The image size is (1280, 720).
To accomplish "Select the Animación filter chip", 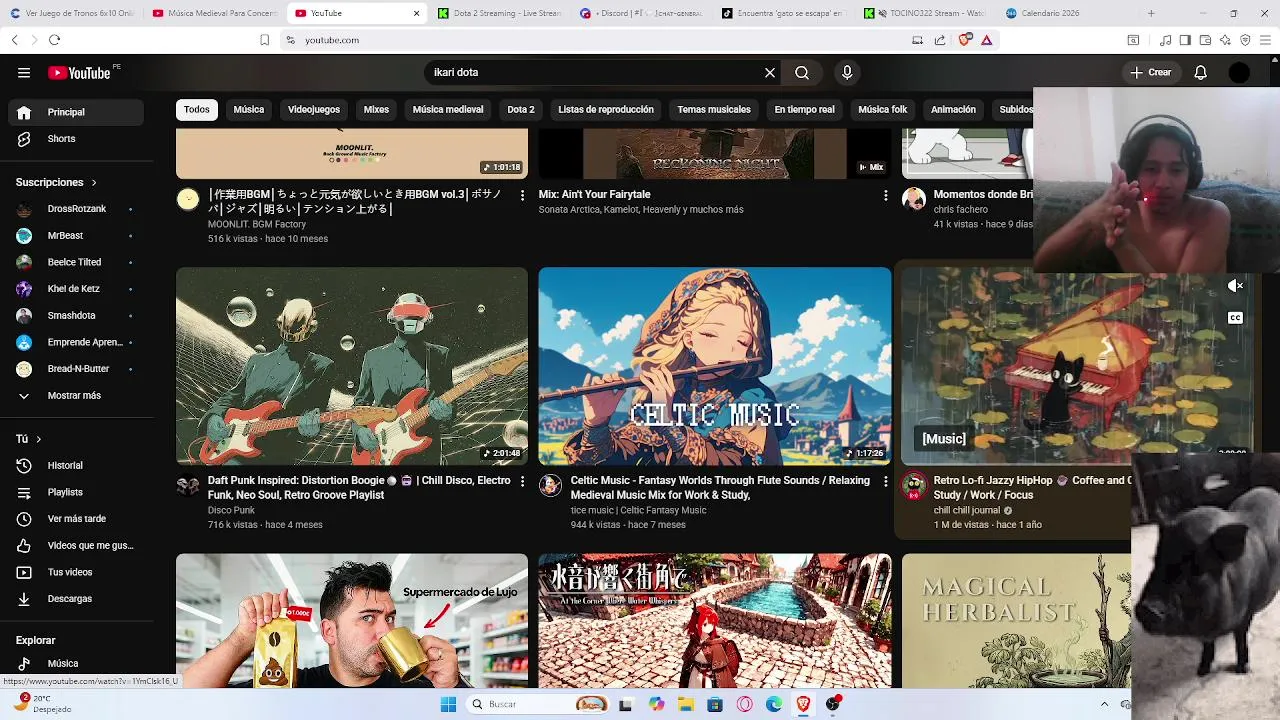I will click(953, 109).
